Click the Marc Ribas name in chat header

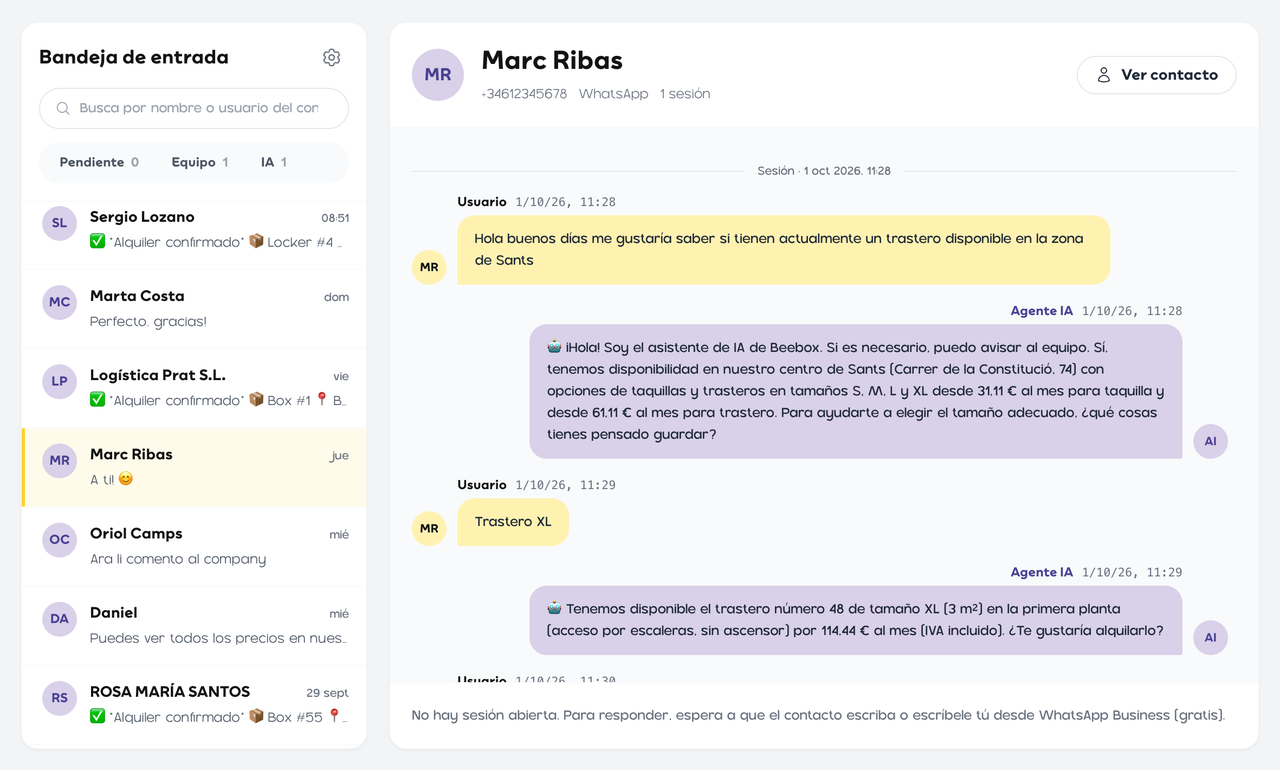click(552, 61)
